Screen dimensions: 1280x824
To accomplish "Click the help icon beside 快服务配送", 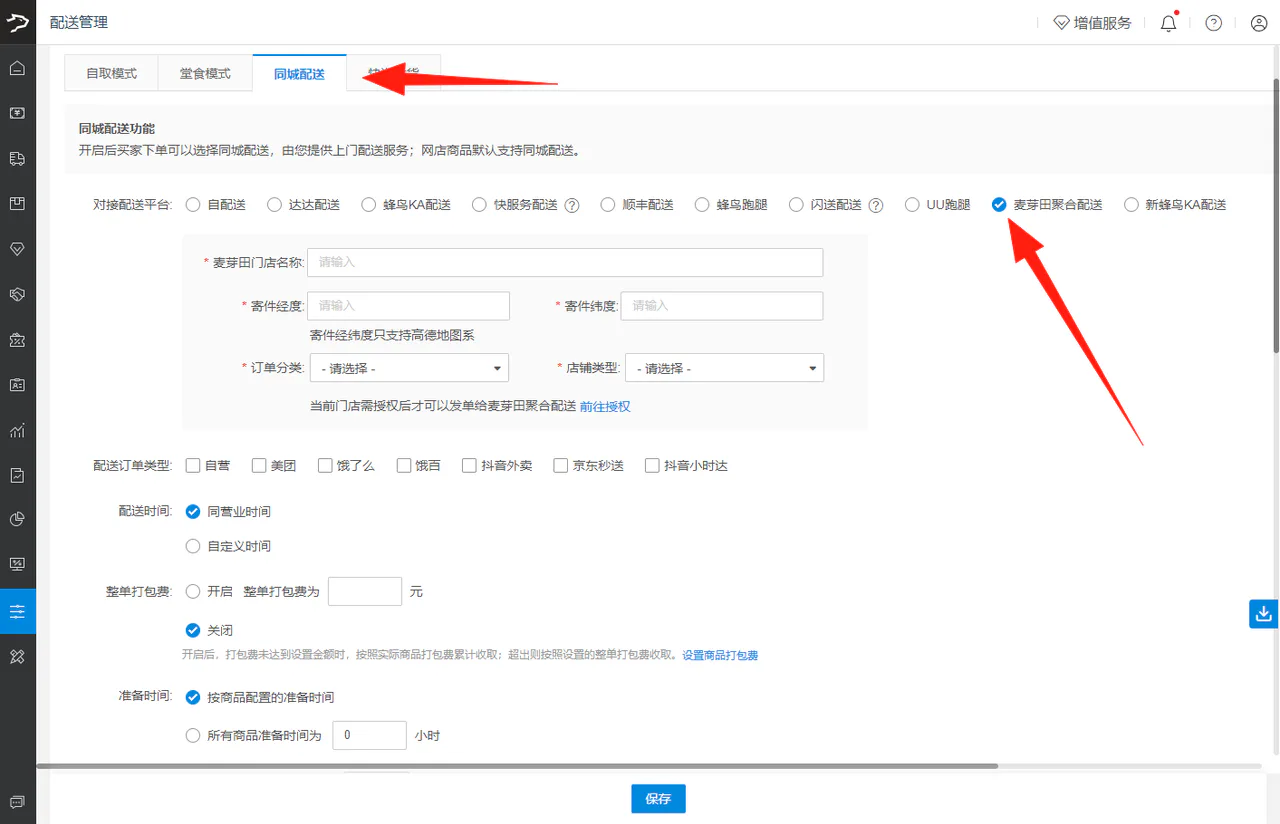I will [572, 205].
